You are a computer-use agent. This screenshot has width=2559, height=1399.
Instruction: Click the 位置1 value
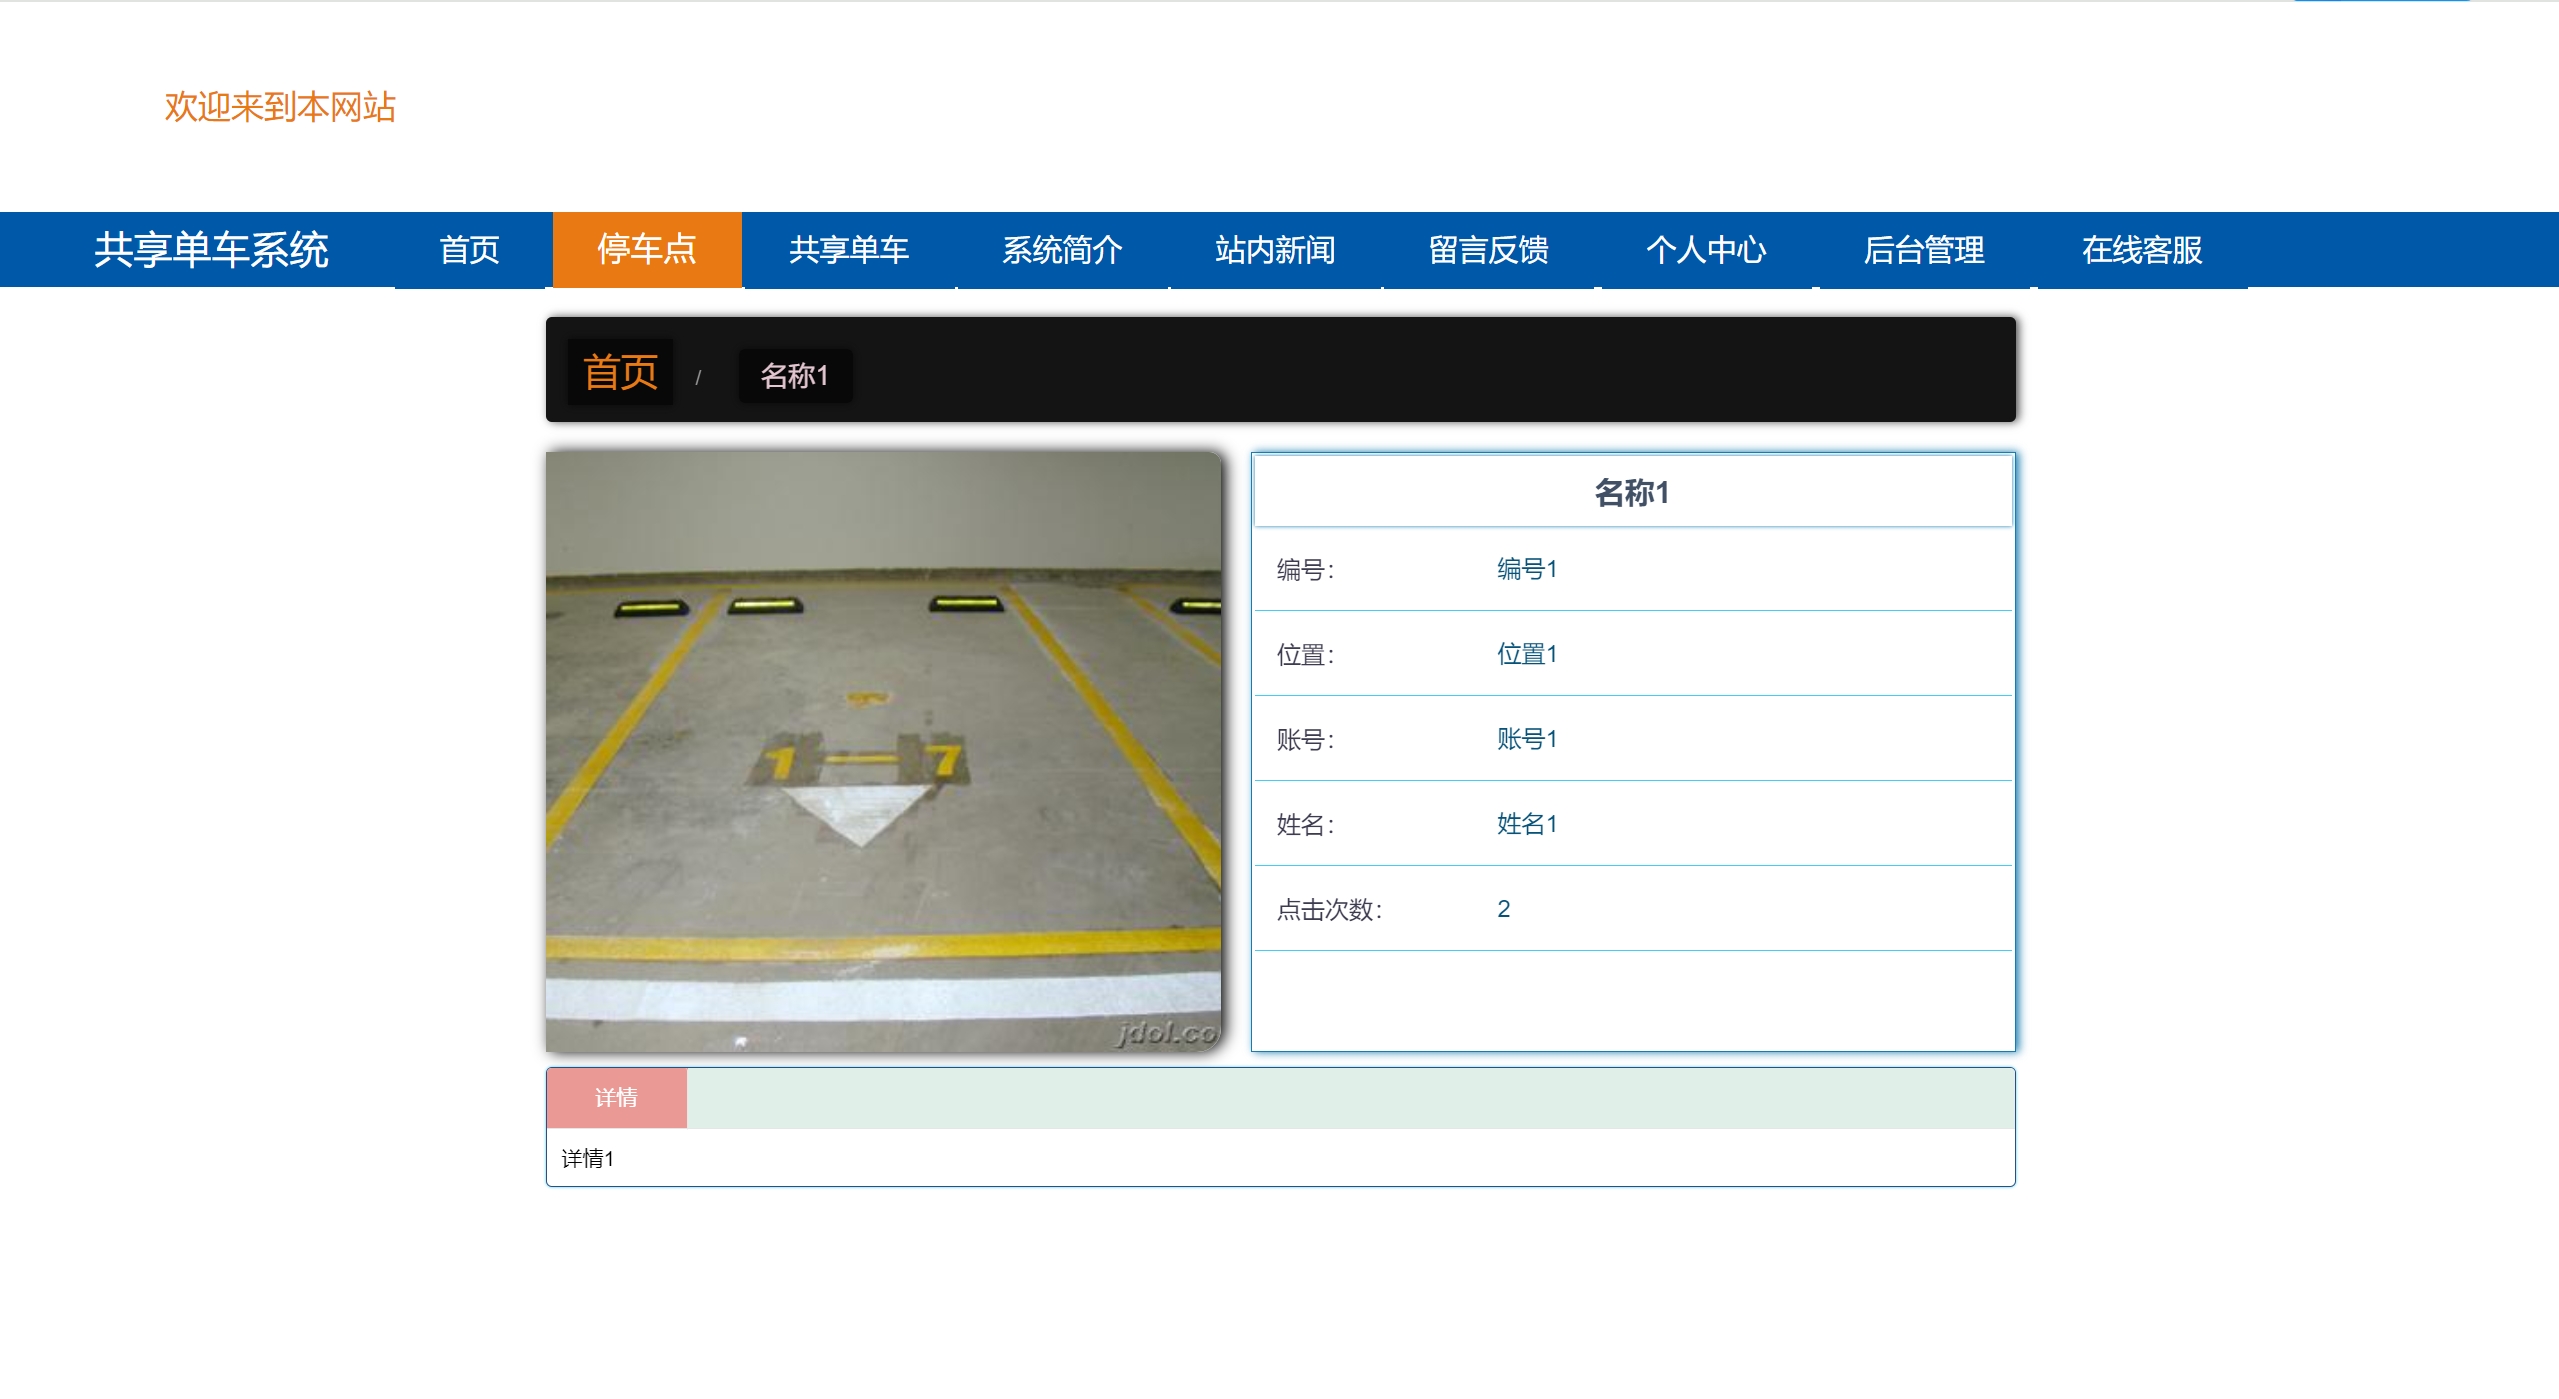[x=1526, y=654]
